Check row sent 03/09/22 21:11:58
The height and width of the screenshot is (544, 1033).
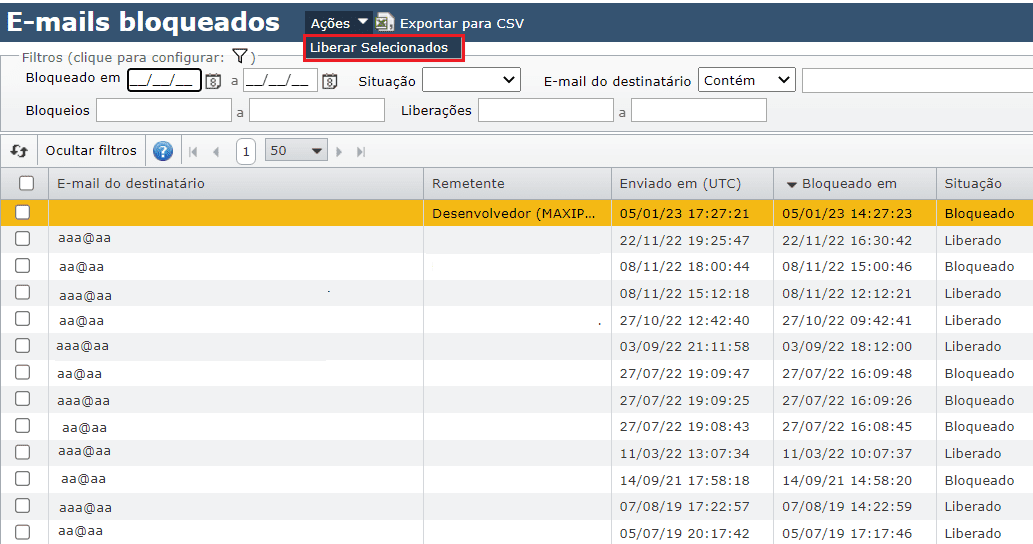coord(22,345)
